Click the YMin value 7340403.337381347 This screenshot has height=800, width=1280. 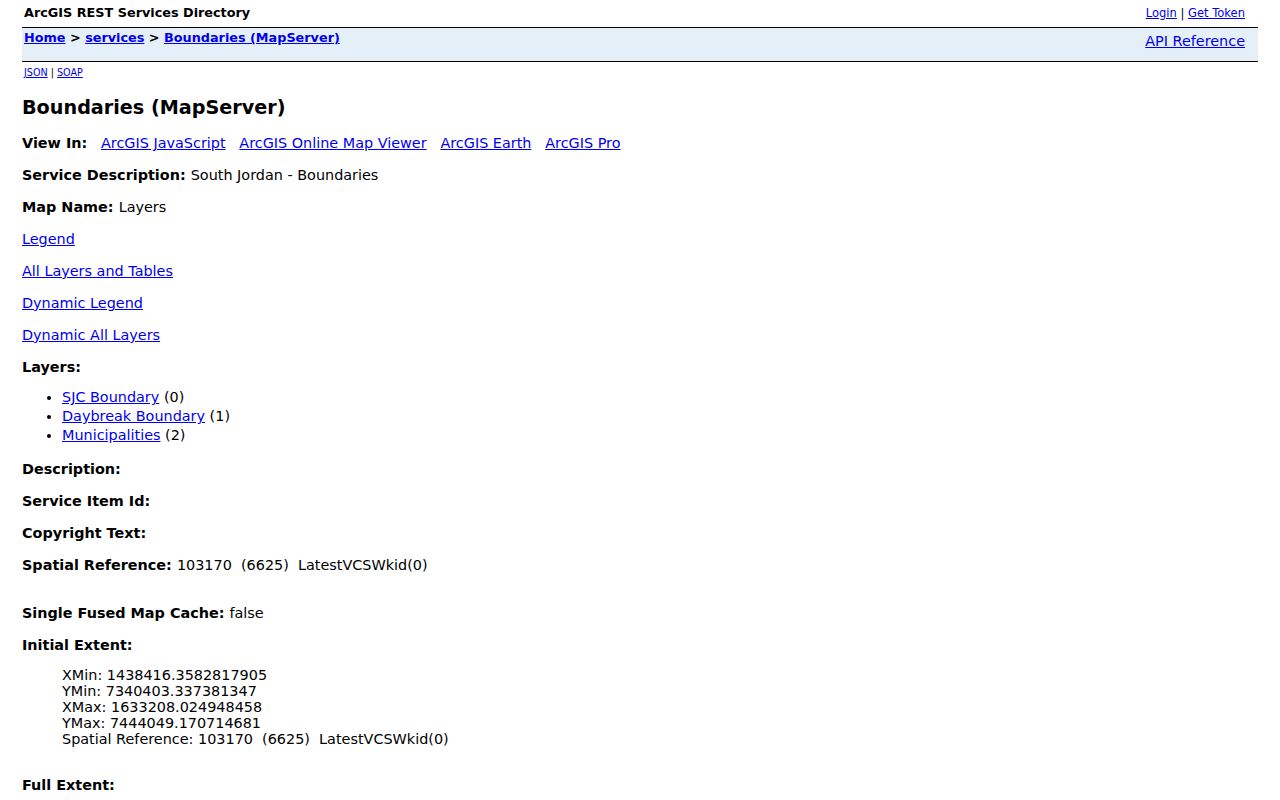click(x=182, y=691)
